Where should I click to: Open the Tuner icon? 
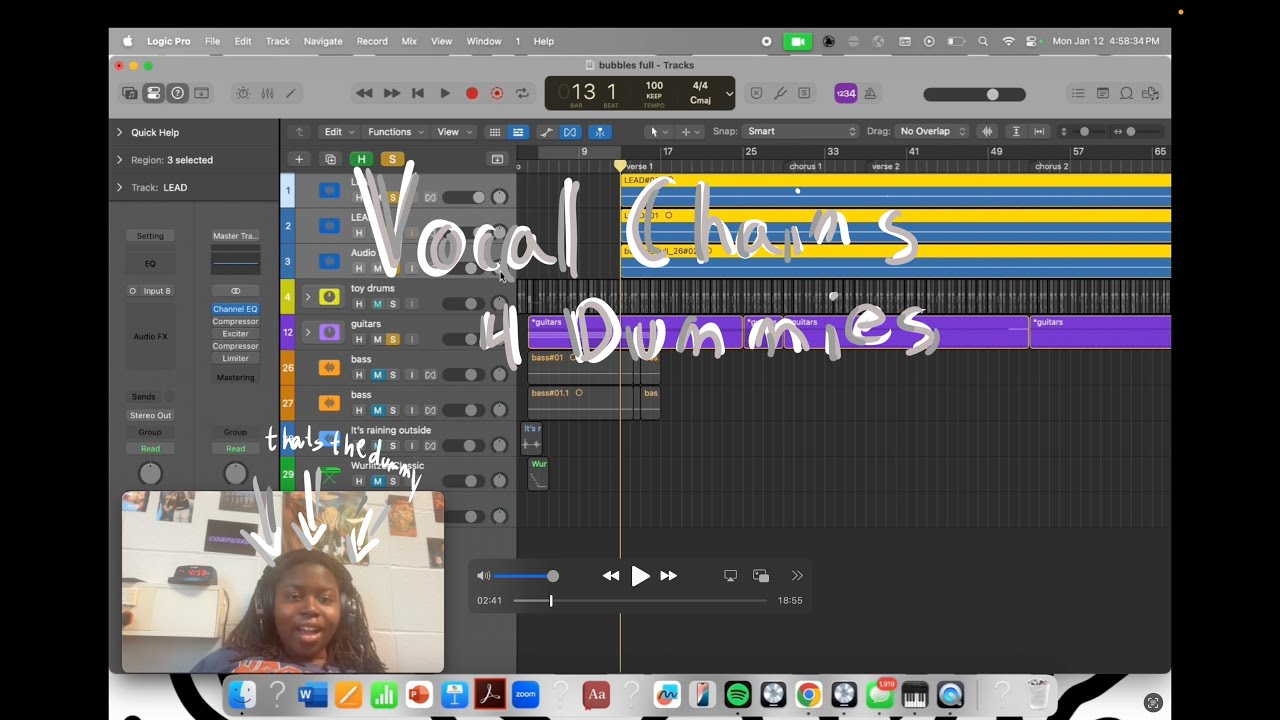[x=780, y=93]
